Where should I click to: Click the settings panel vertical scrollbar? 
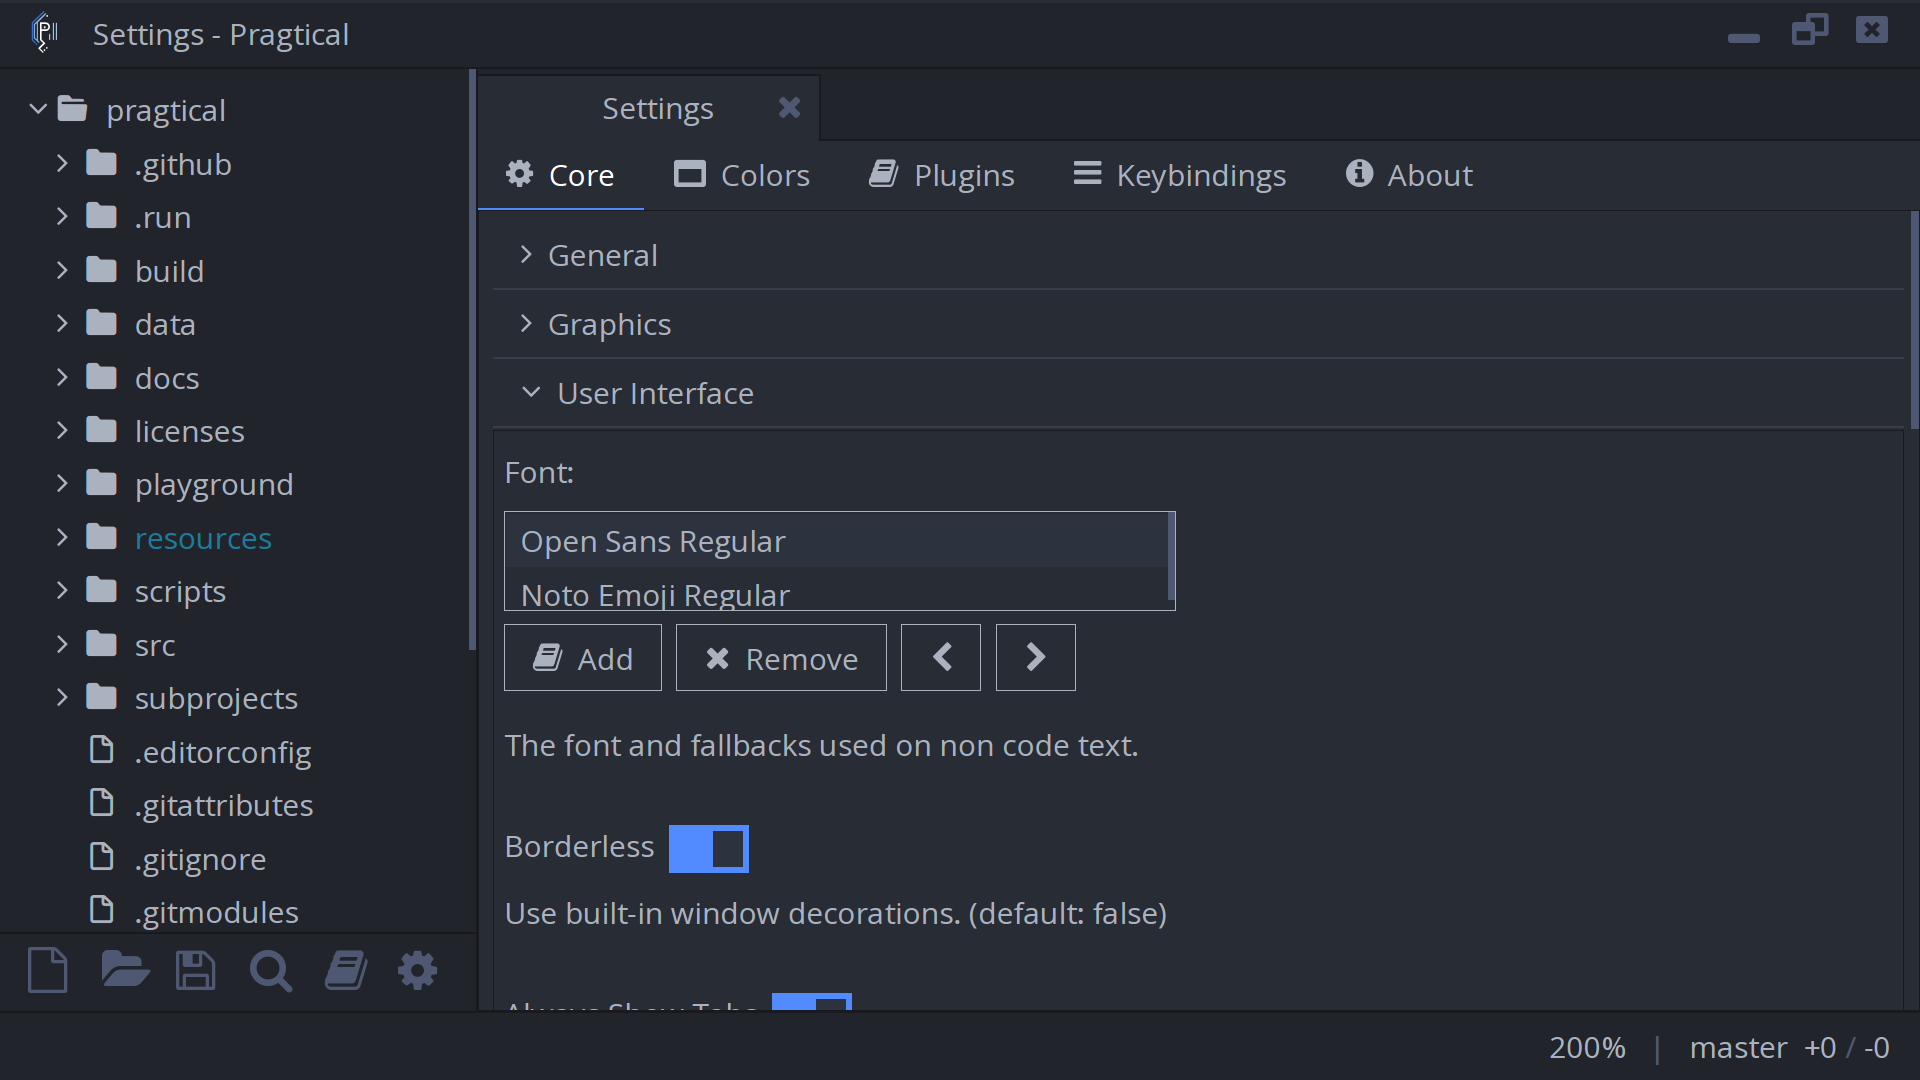pos(1914,320)
